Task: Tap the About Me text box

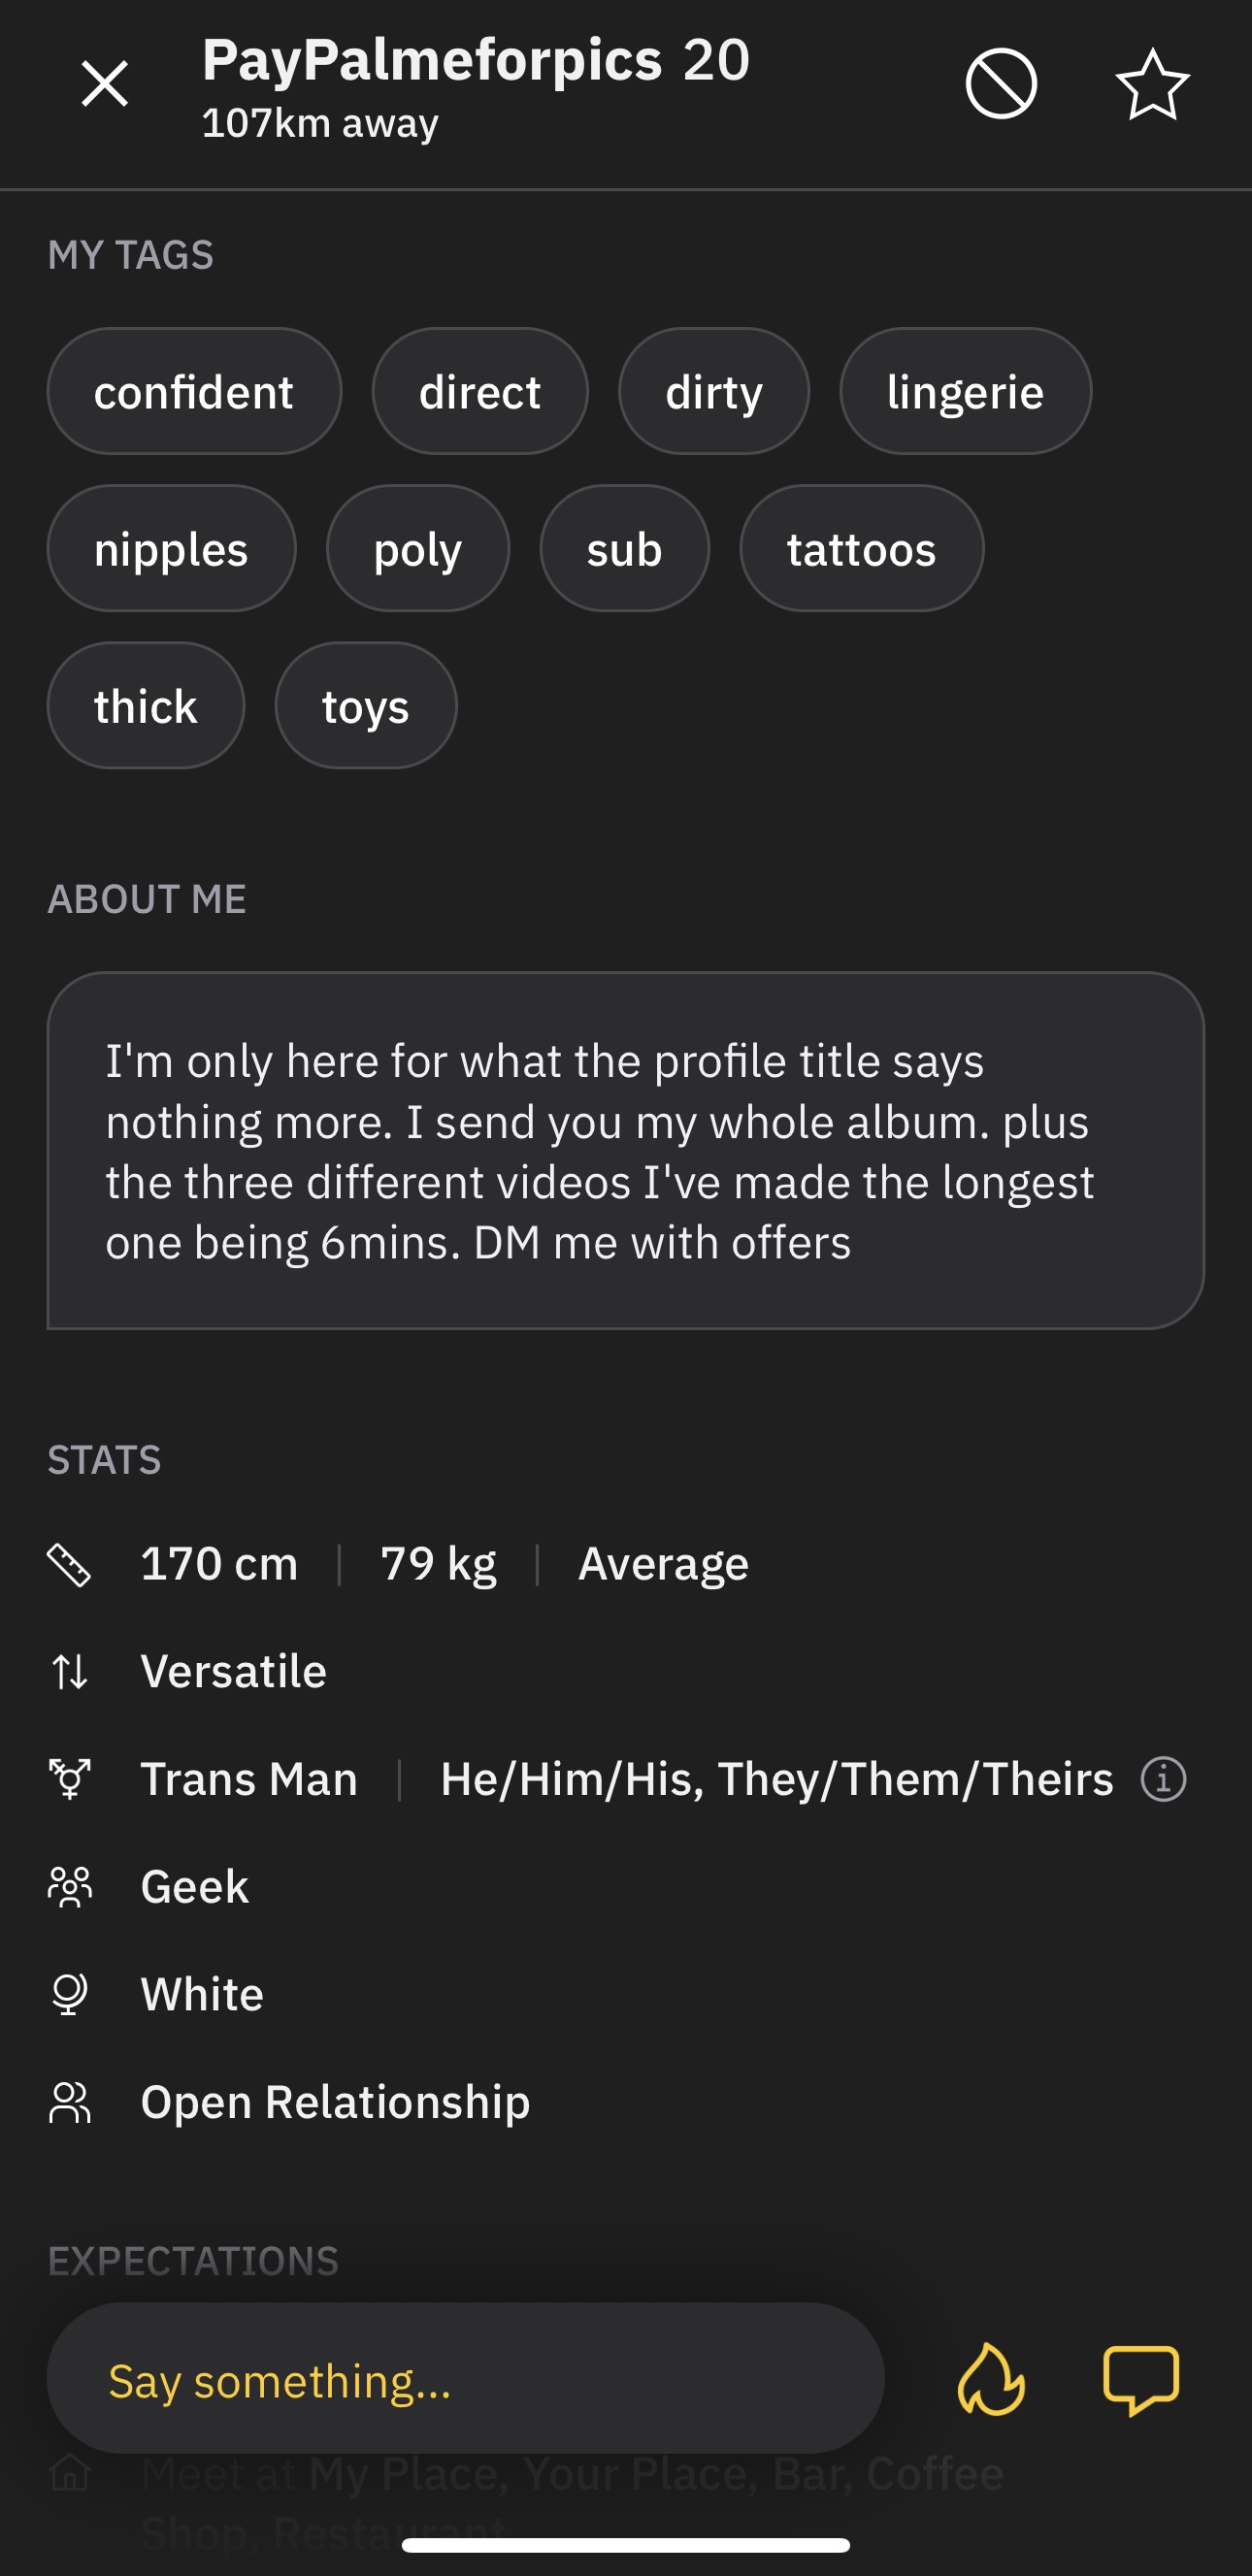Action: click(x=626, y=1150)
